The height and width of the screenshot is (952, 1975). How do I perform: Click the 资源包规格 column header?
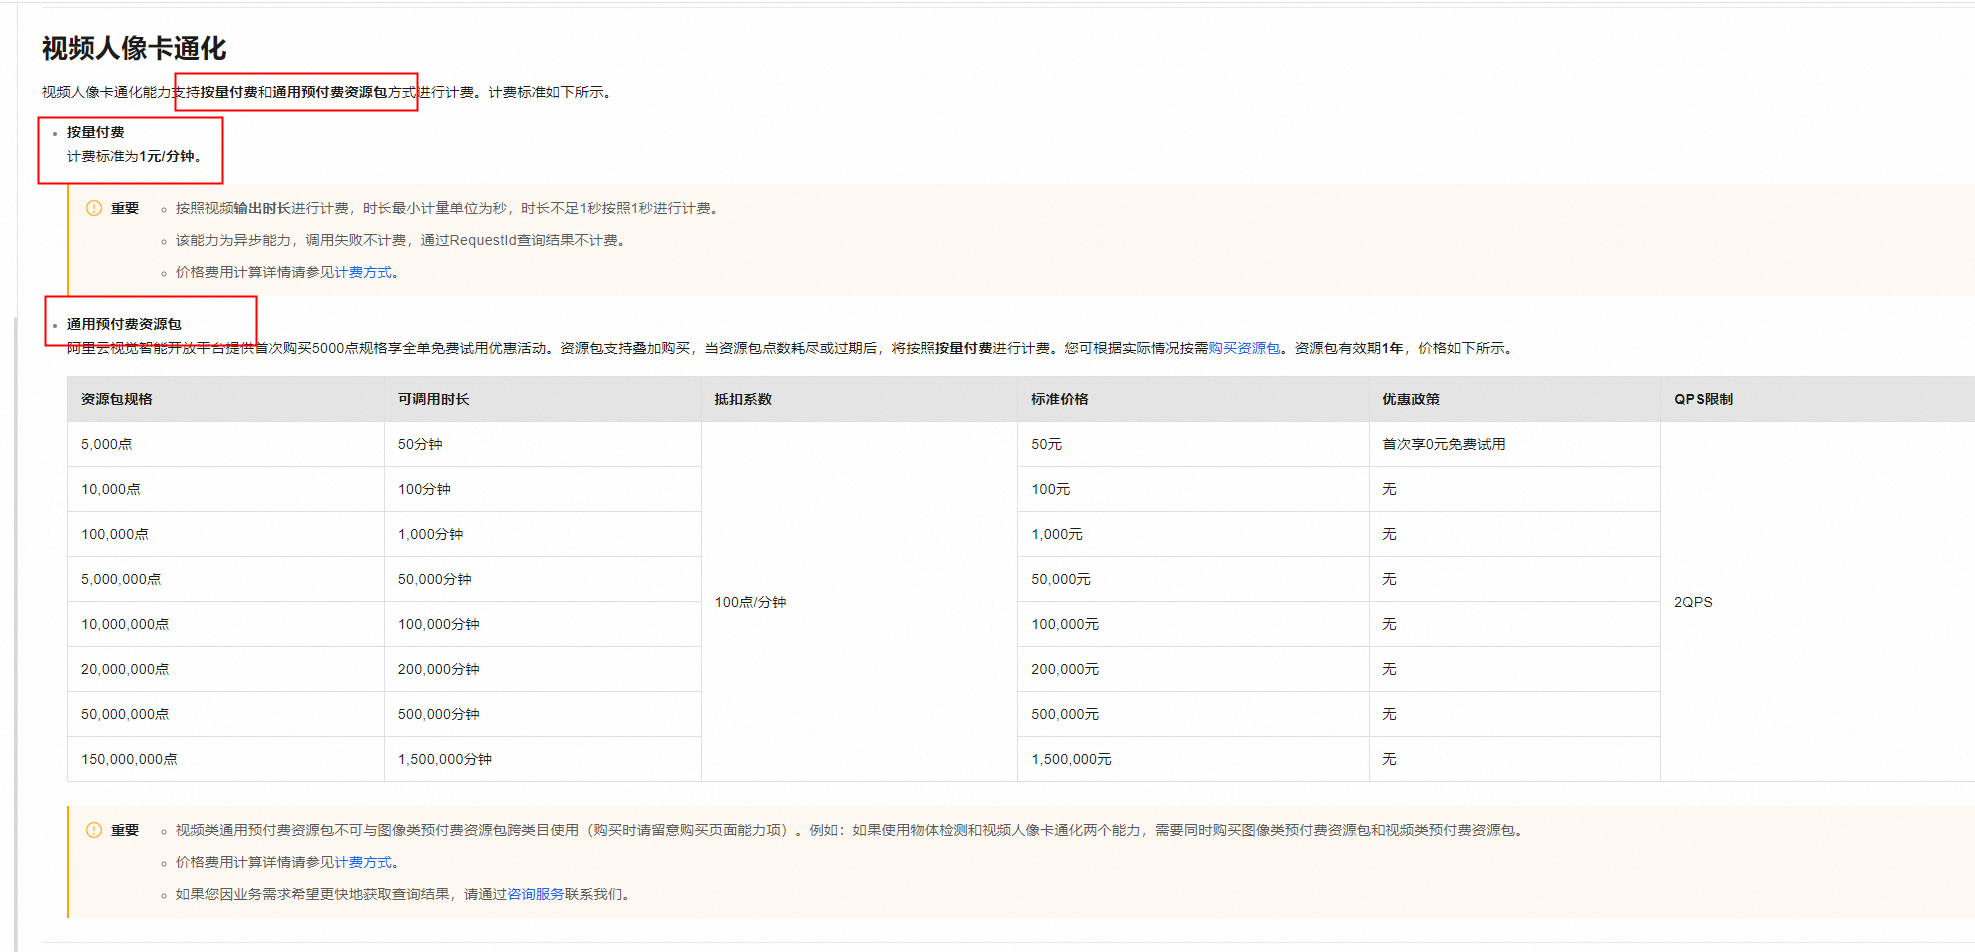pos(226,399)
